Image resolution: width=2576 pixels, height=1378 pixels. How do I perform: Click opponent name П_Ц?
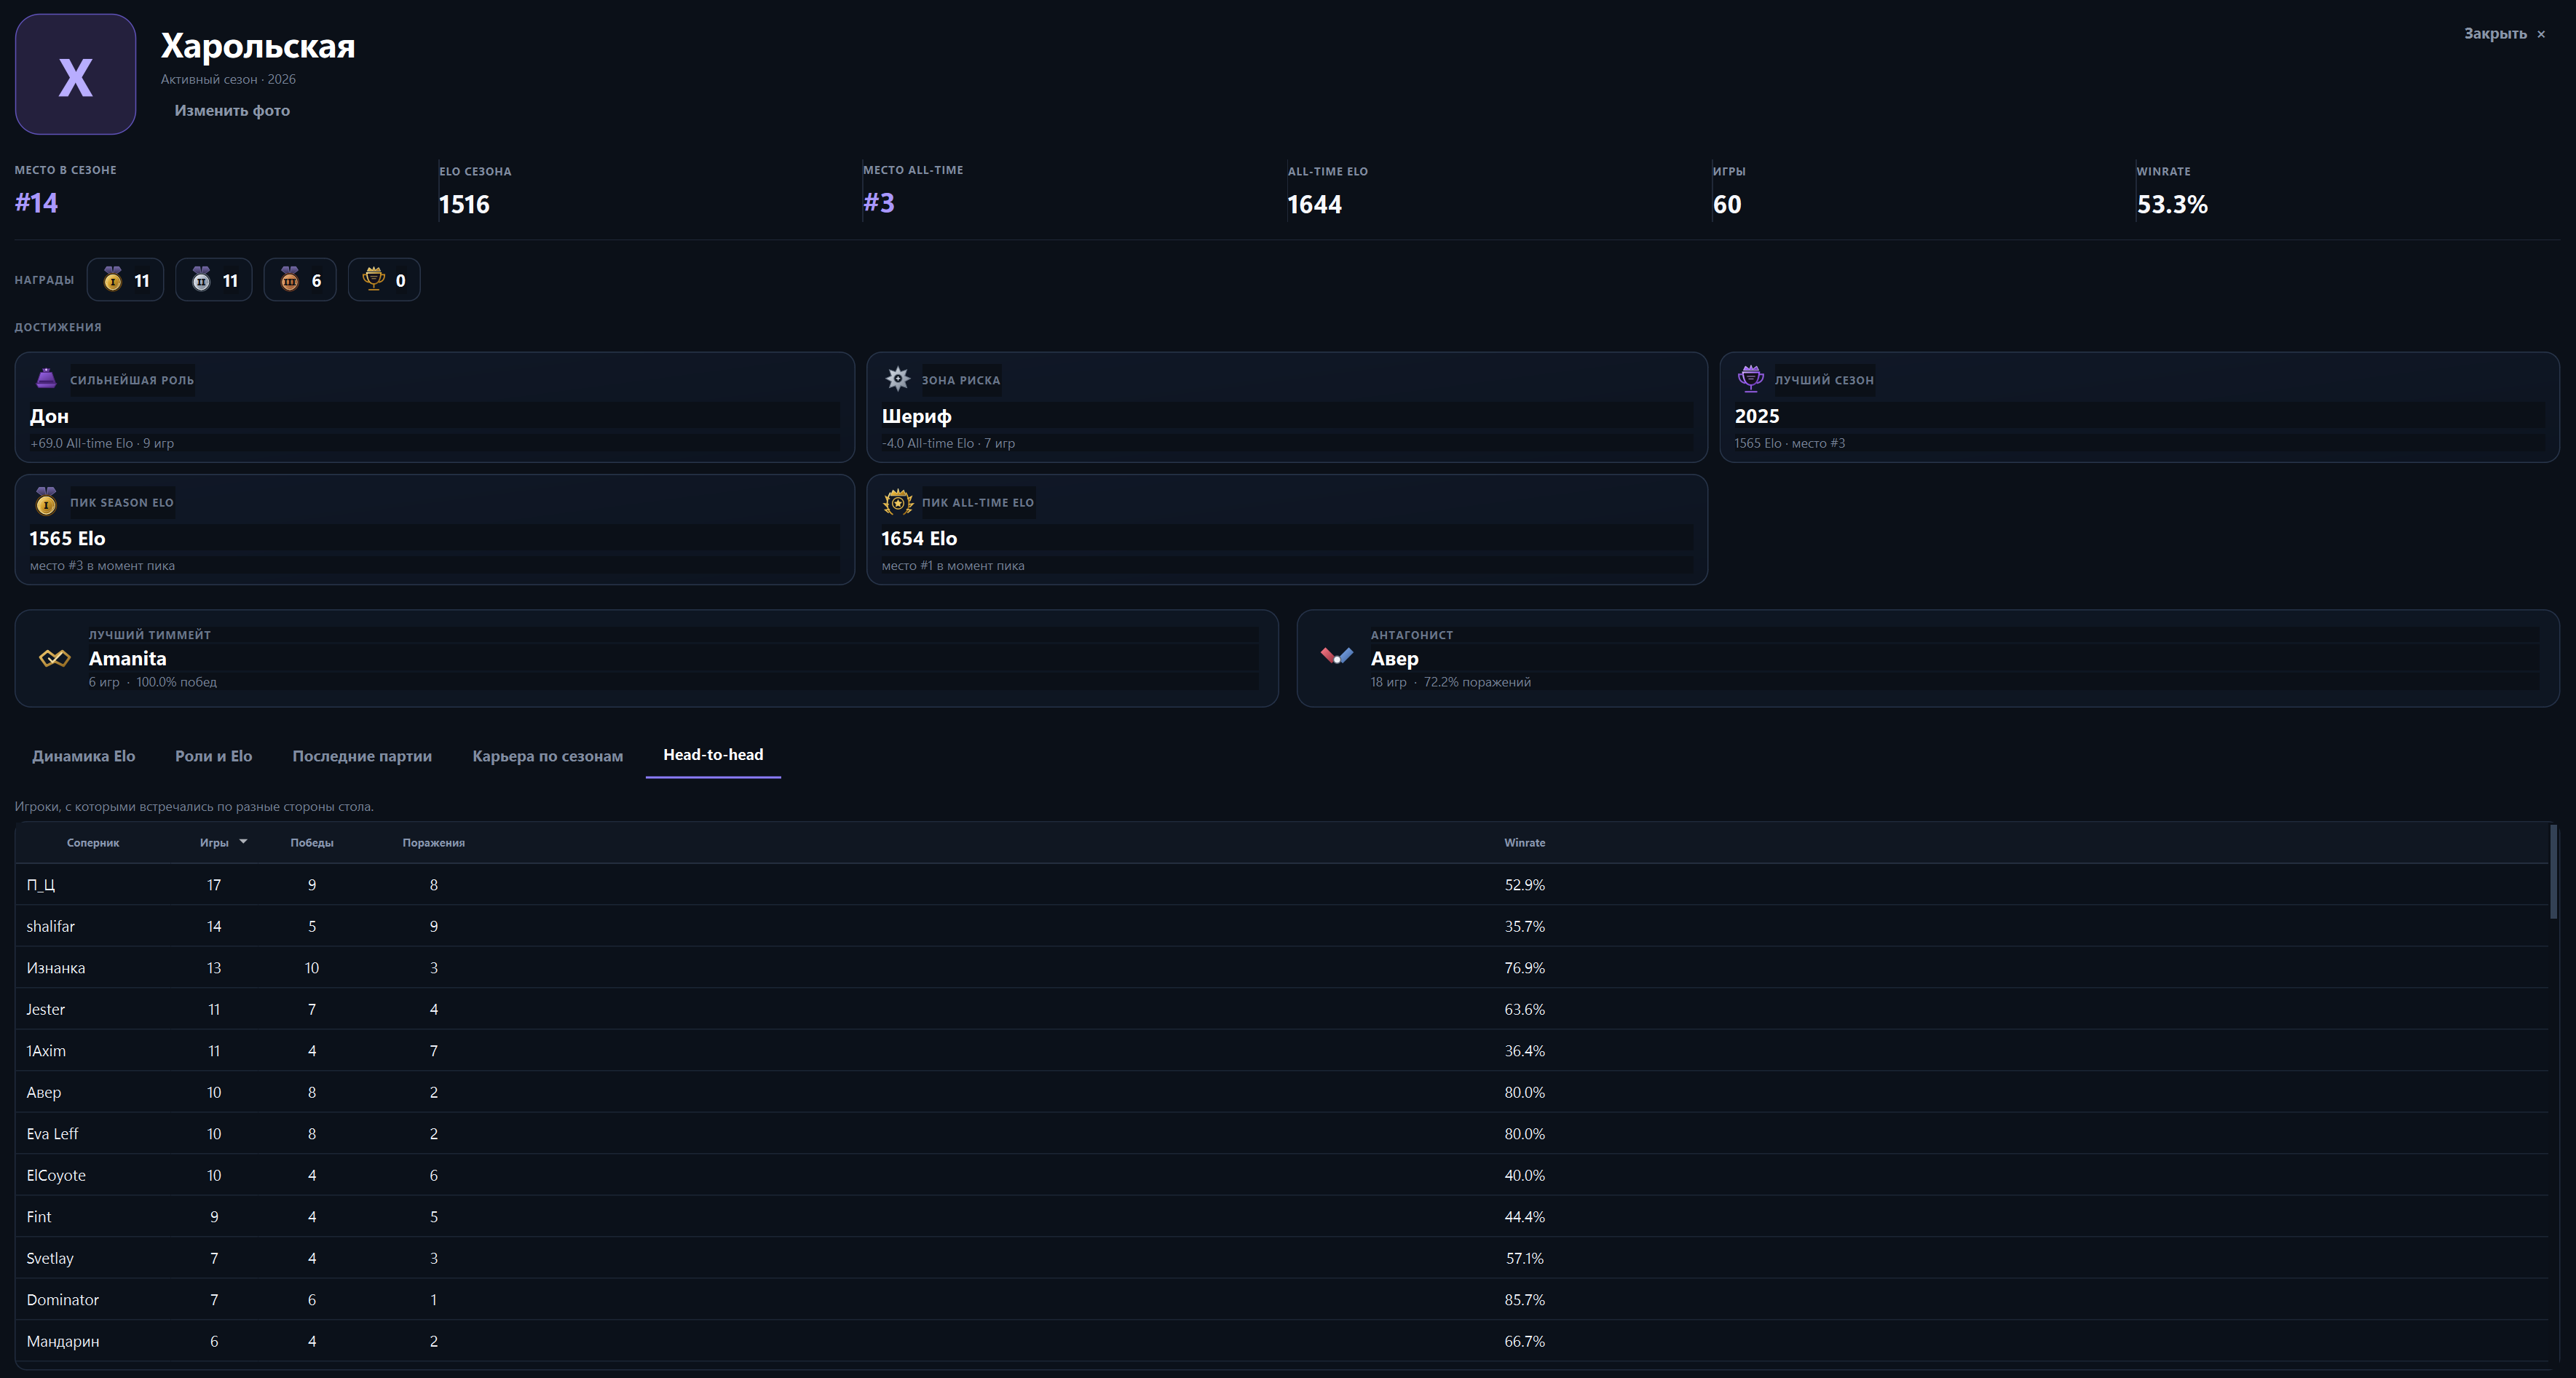click(x=41, y=885)
